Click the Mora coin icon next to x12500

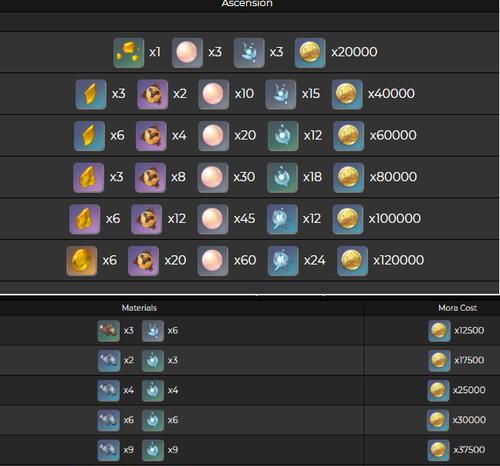(439, 331)
